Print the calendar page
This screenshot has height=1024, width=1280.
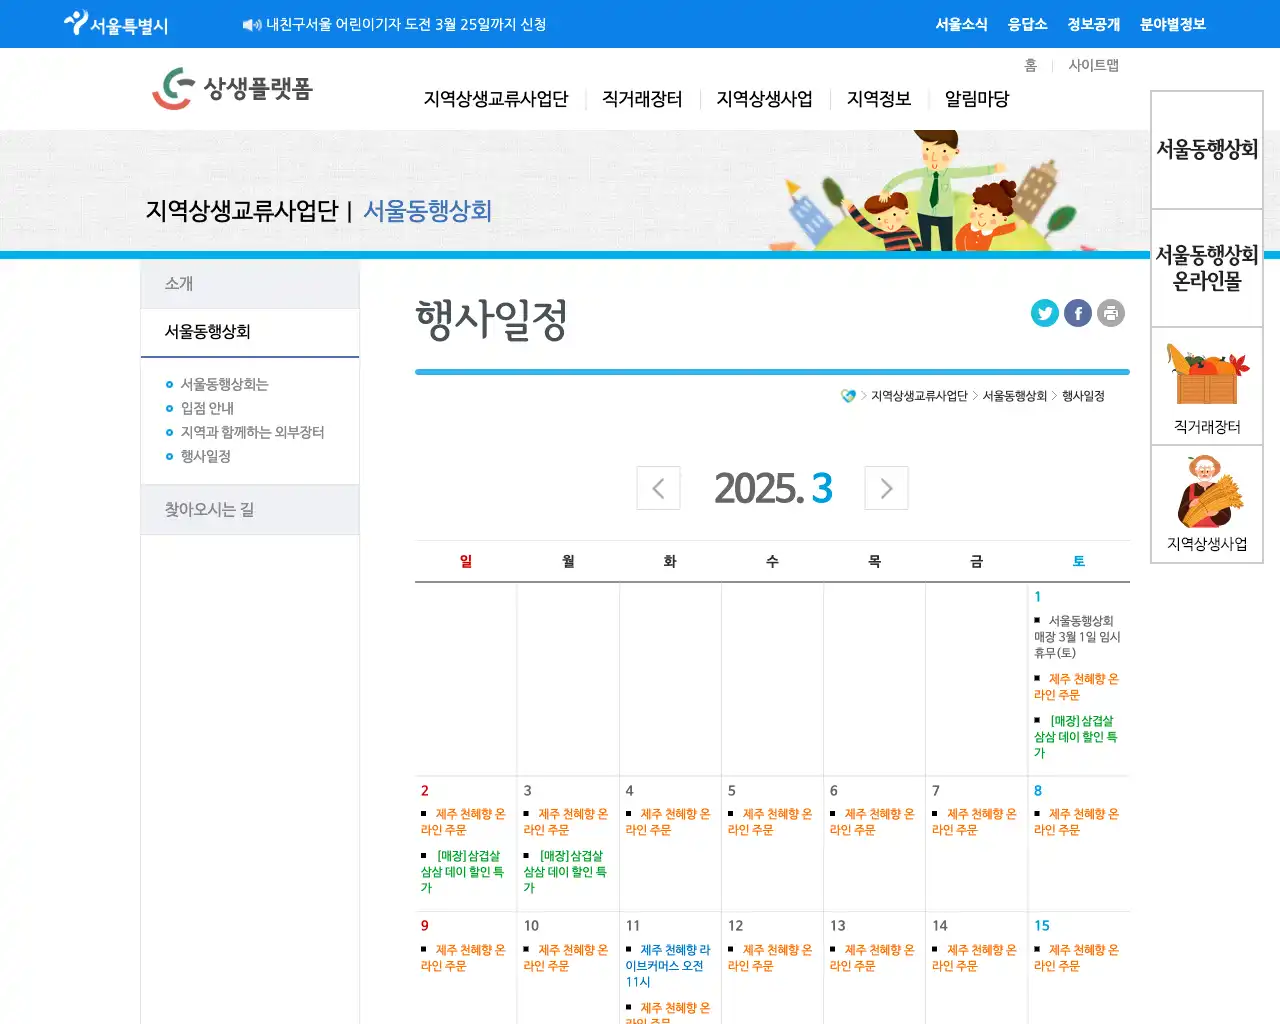pyautogui.click(x=1111, y=313)
